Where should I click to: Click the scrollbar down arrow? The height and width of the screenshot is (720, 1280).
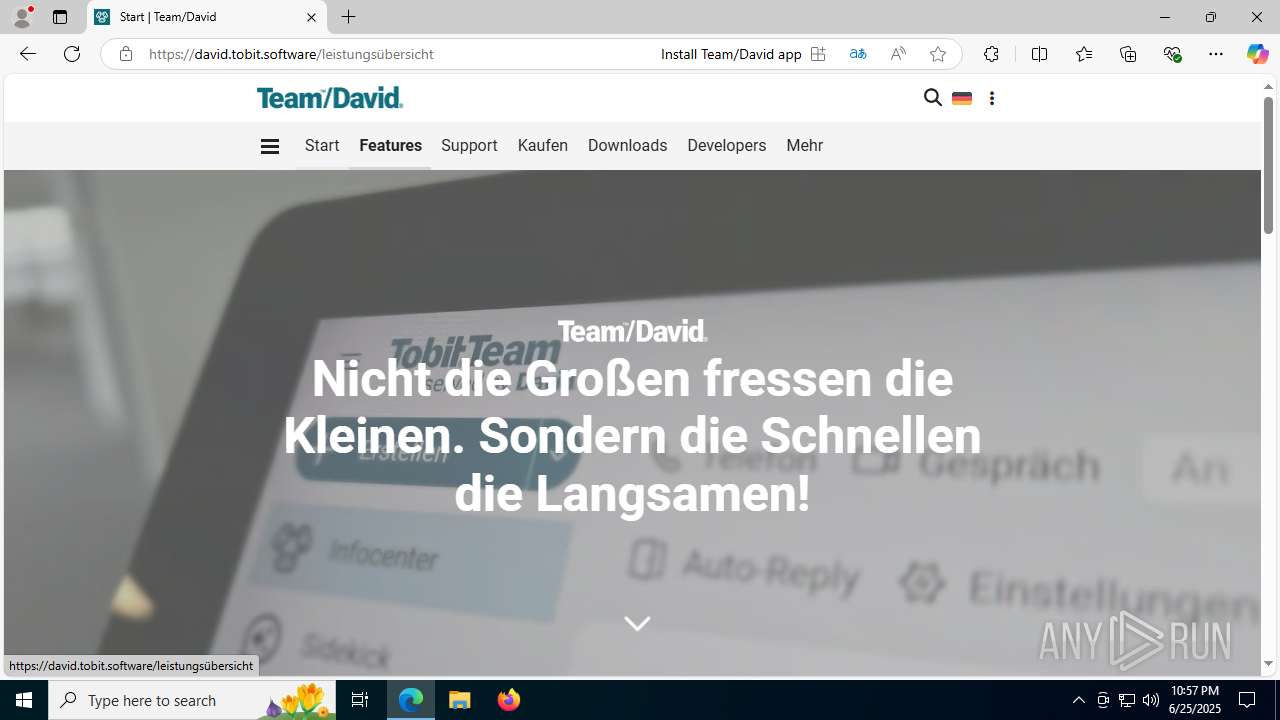pos(1268,664)
